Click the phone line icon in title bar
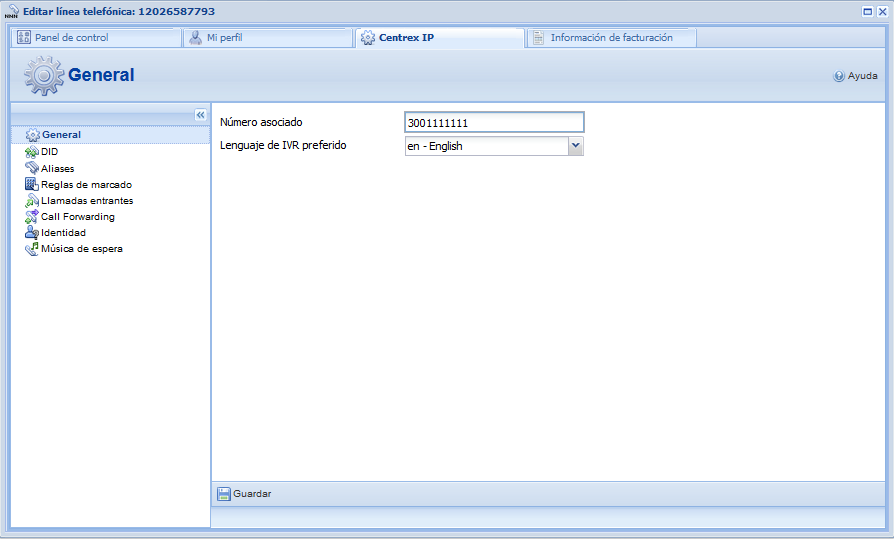The width and height of the screenshot is (894, 539). (x=11, y=11)
